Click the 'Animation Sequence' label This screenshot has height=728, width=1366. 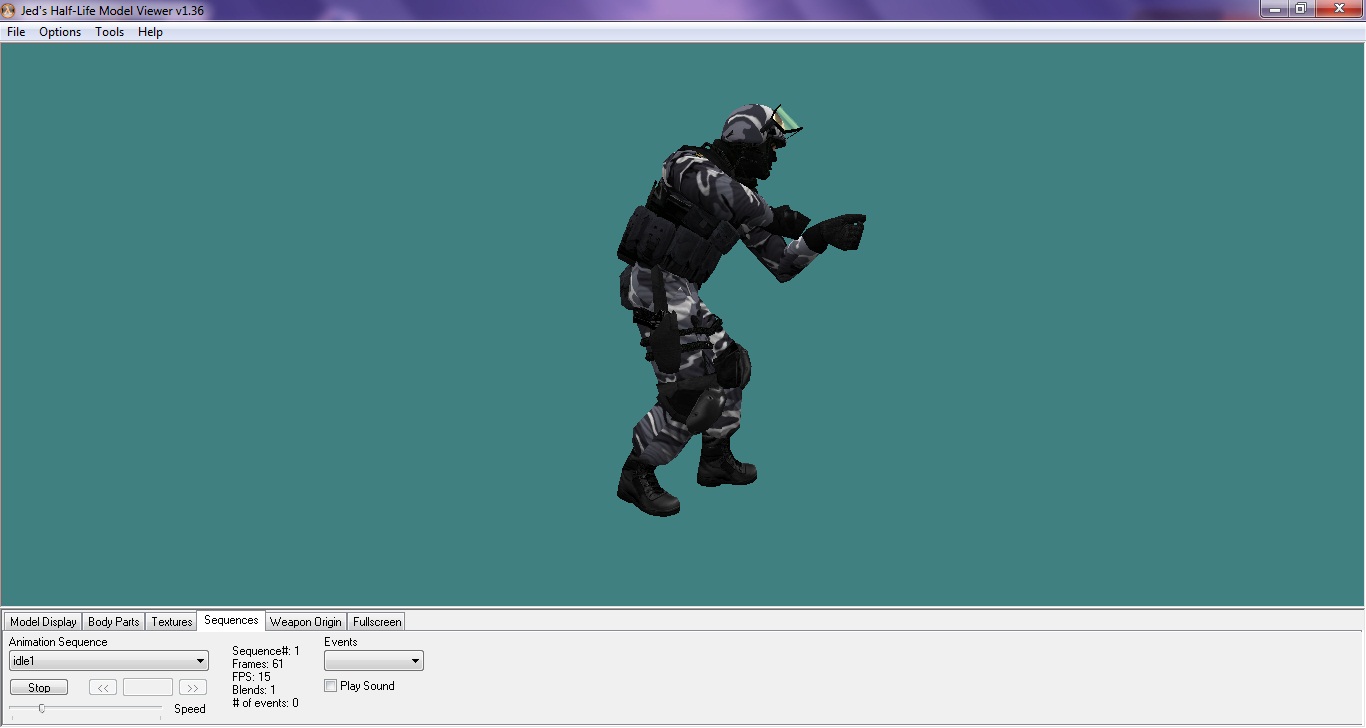click(58, 642)
